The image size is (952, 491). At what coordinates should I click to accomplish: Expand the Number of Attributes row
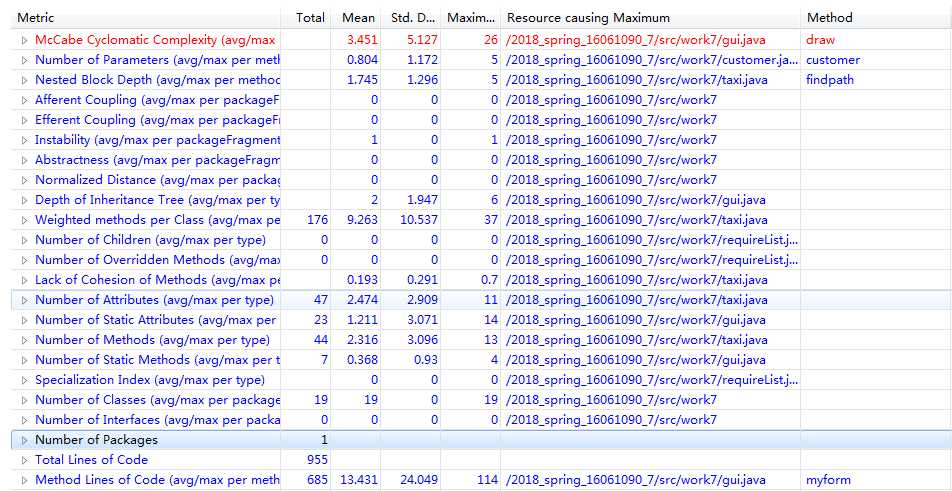24,300
